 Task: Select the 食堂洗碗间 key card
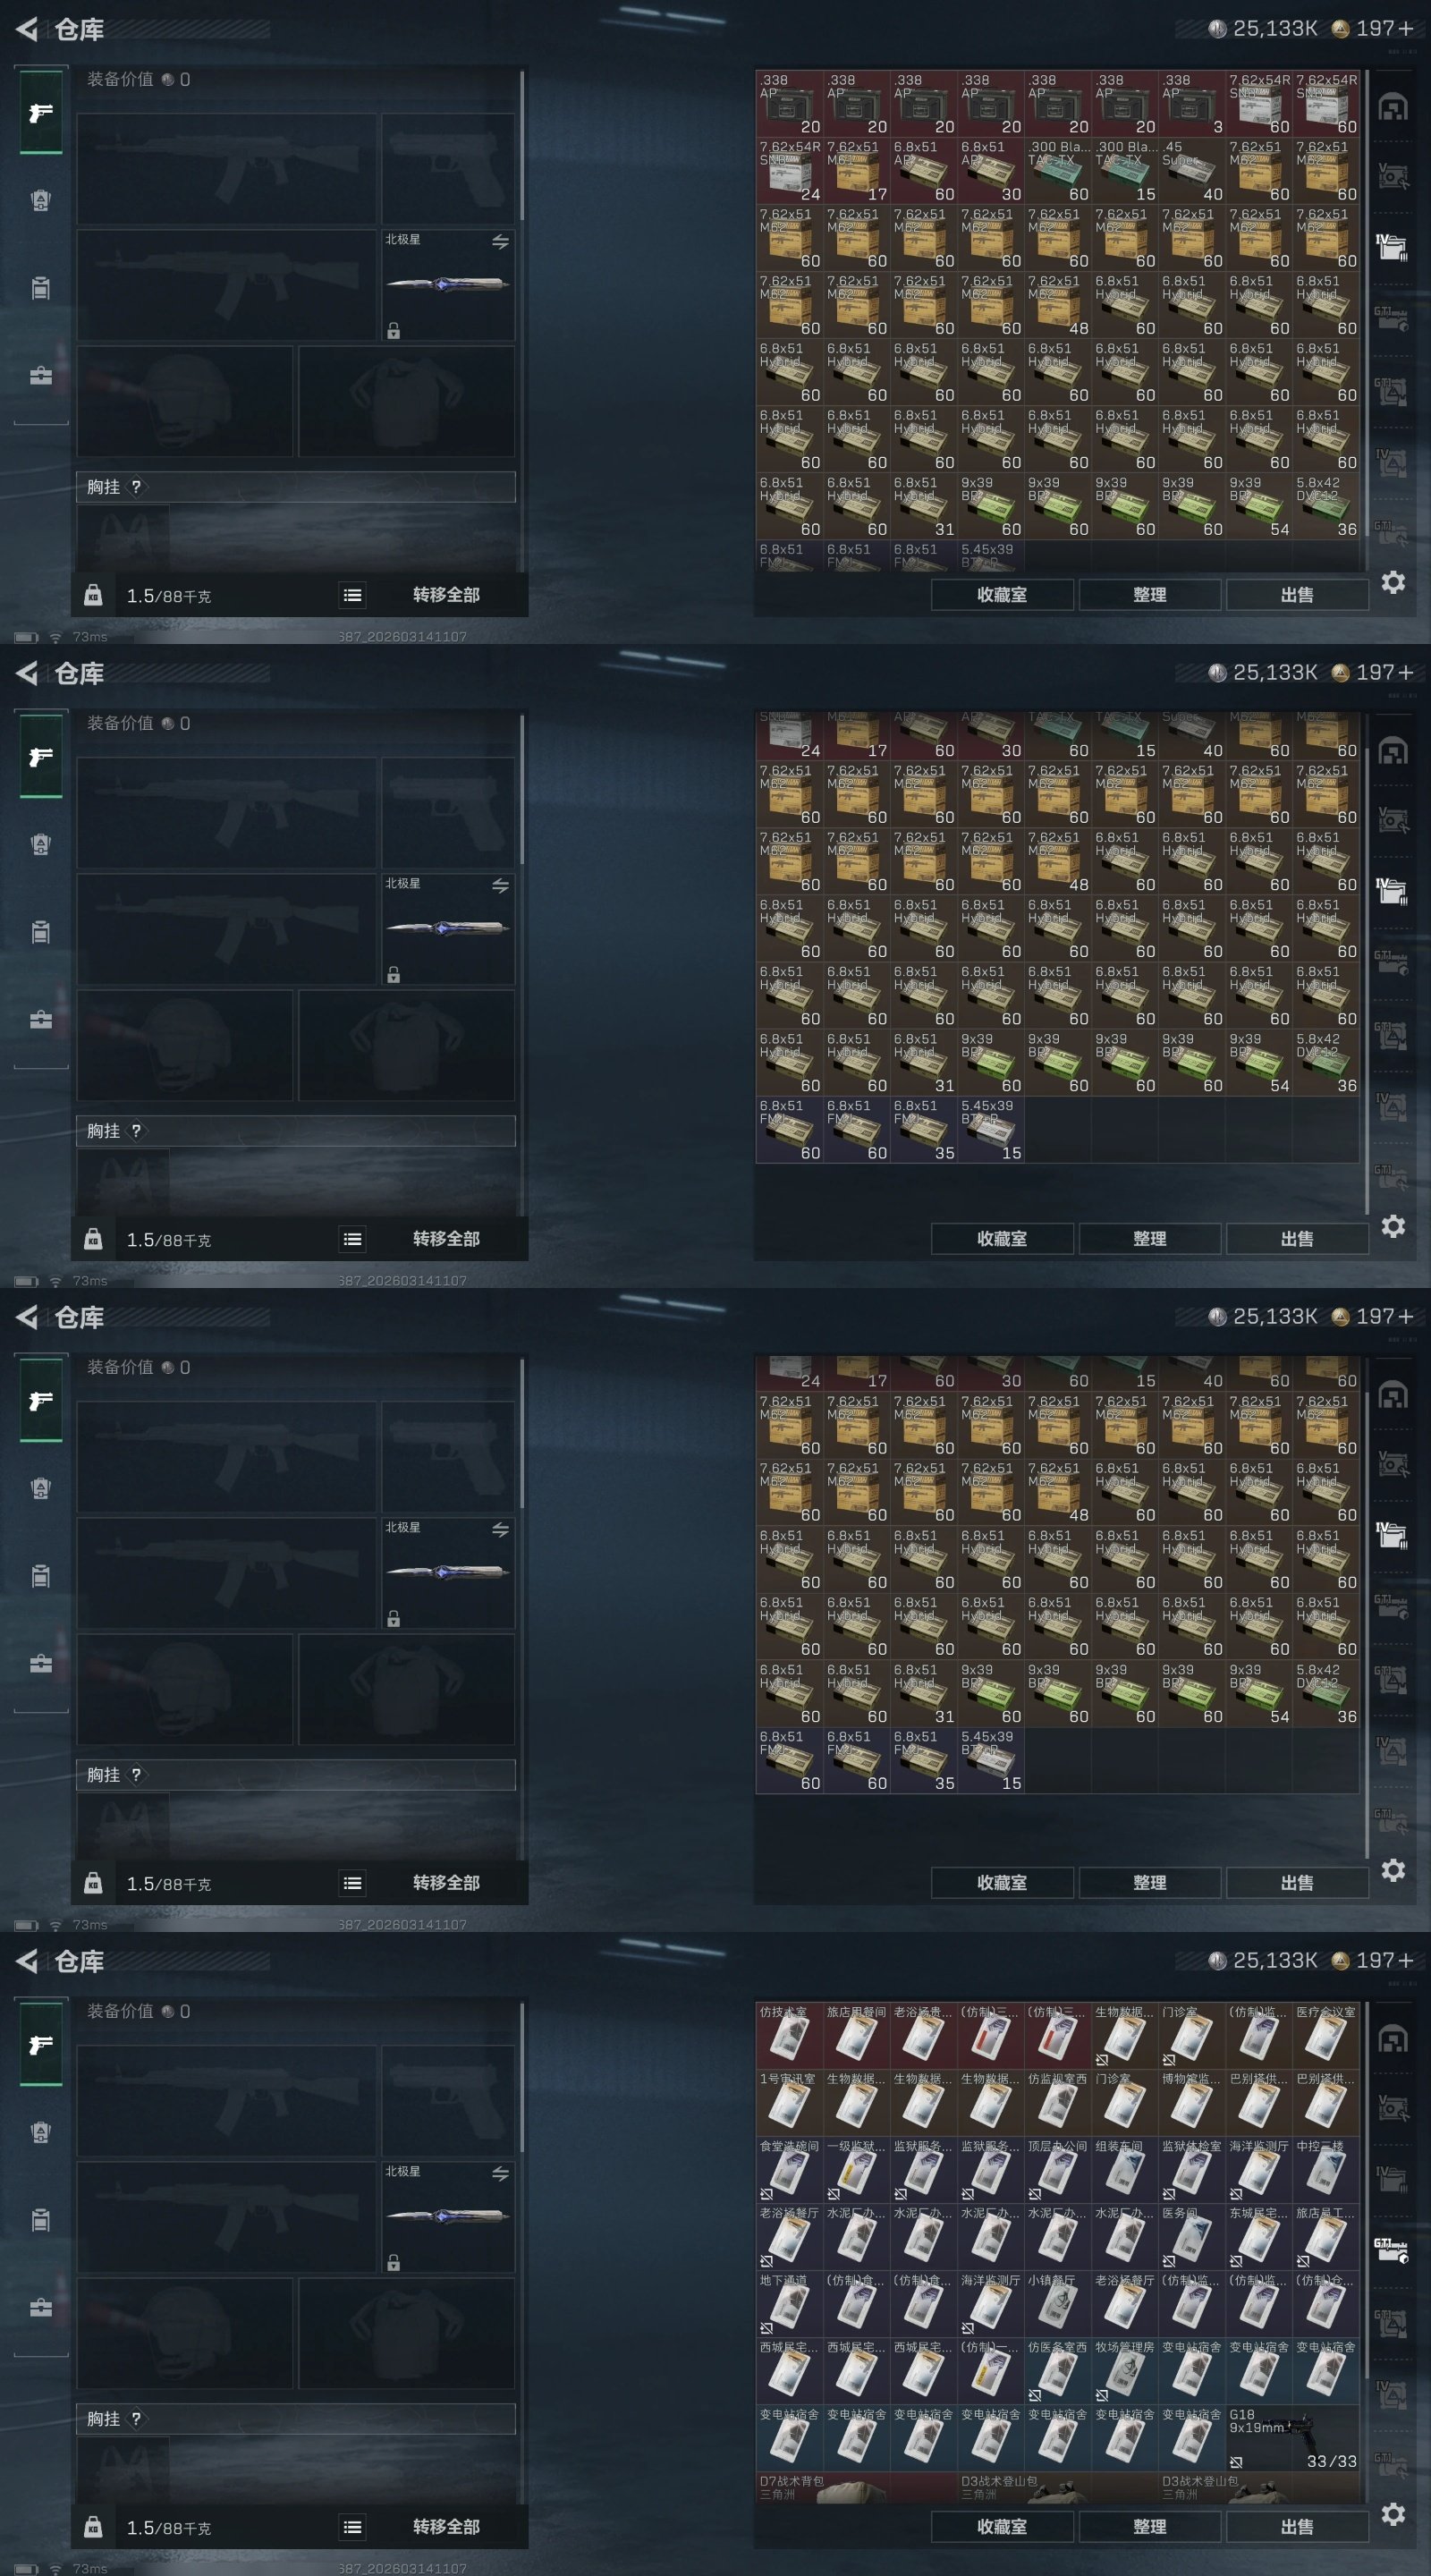(x=789, y=2170)
